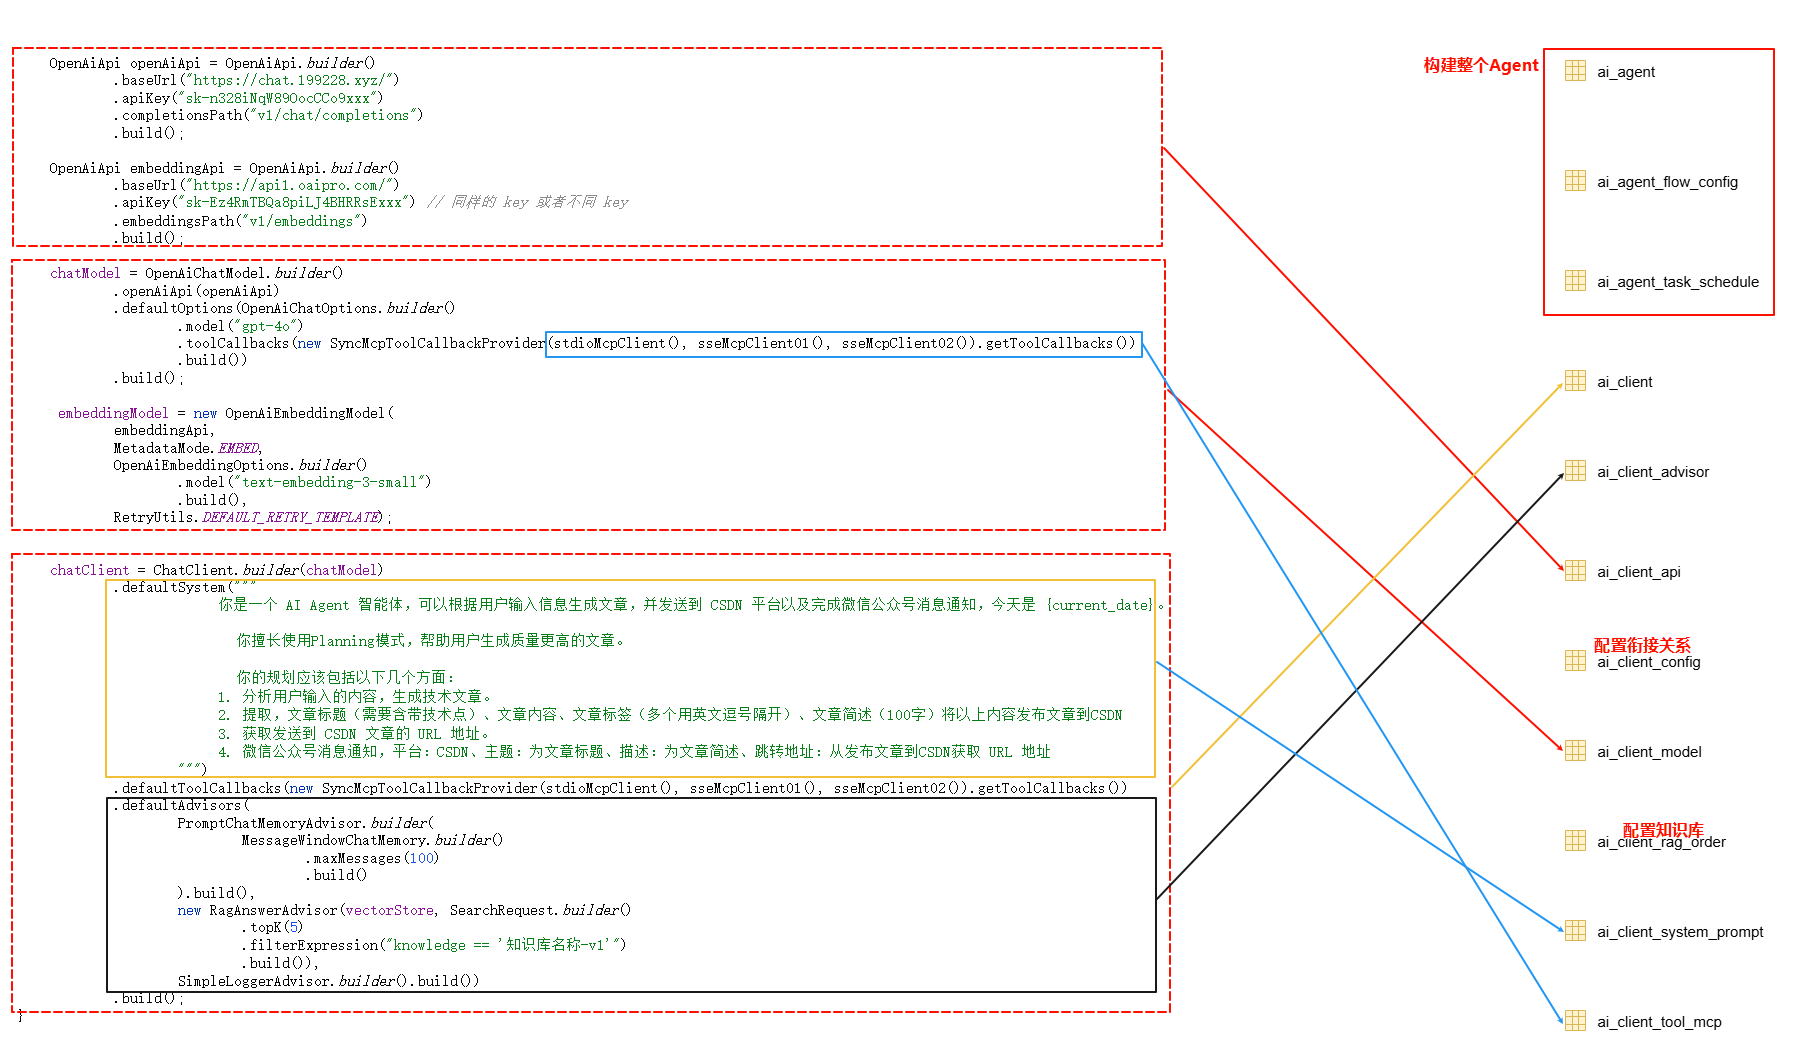Select the ai_client_config table name text
This screenshot has height=1054, width=1800.
1648,663
